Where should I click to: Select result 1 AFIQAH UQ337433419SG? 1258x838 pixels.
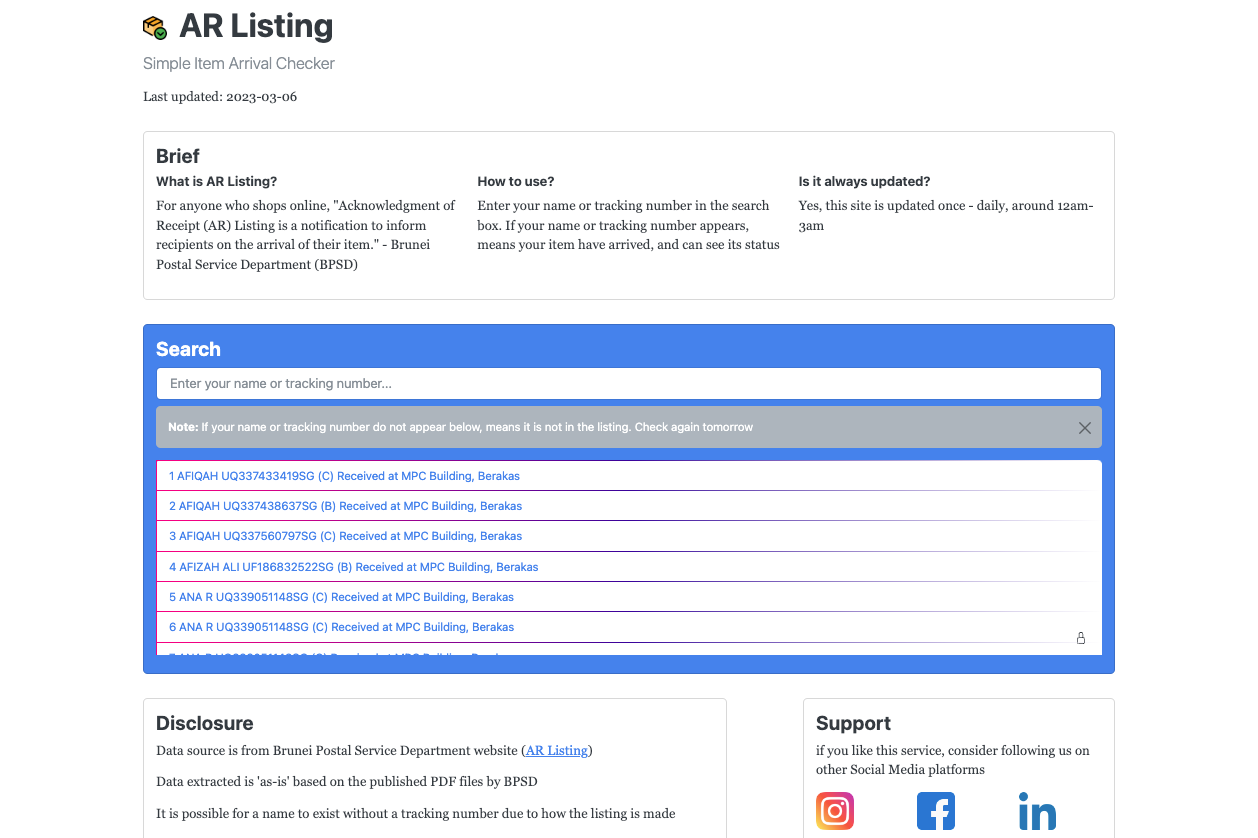point(344,476)
